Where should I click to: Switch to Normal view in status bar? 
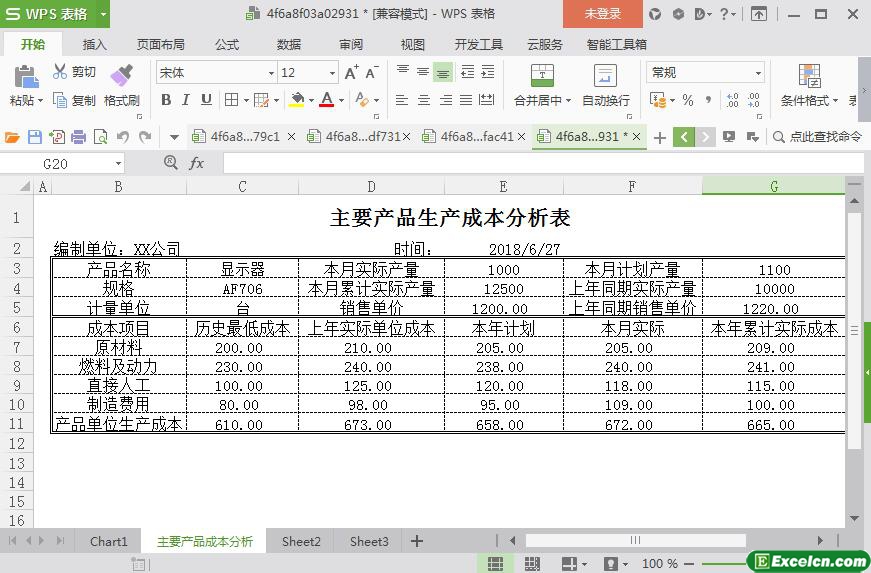(x=495, y=564)
